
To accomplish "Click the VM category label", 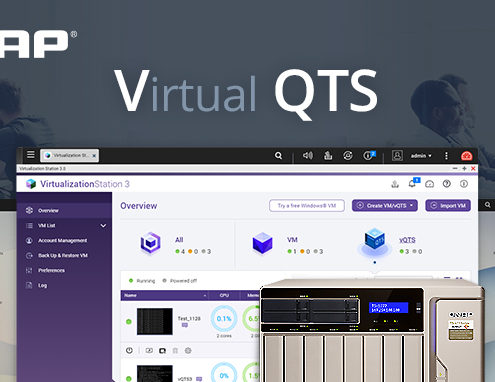I will 292,240.
